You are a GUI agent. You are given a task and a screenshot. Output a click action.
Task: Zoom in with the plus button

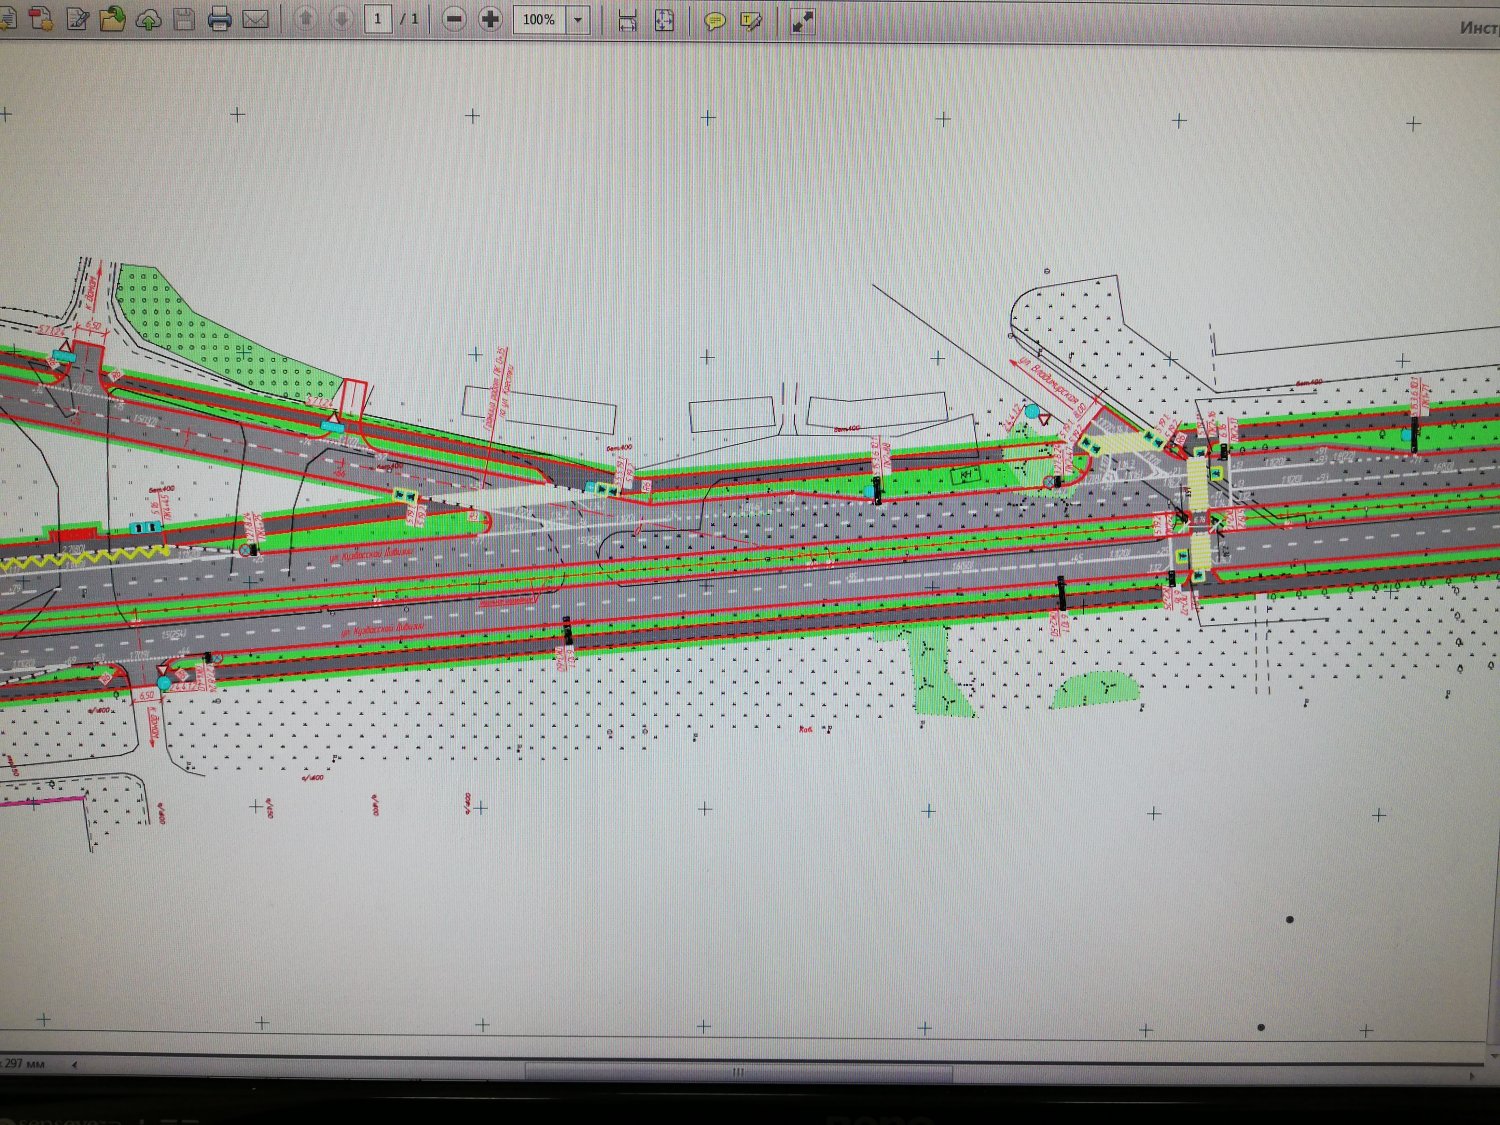pos(490,19)
